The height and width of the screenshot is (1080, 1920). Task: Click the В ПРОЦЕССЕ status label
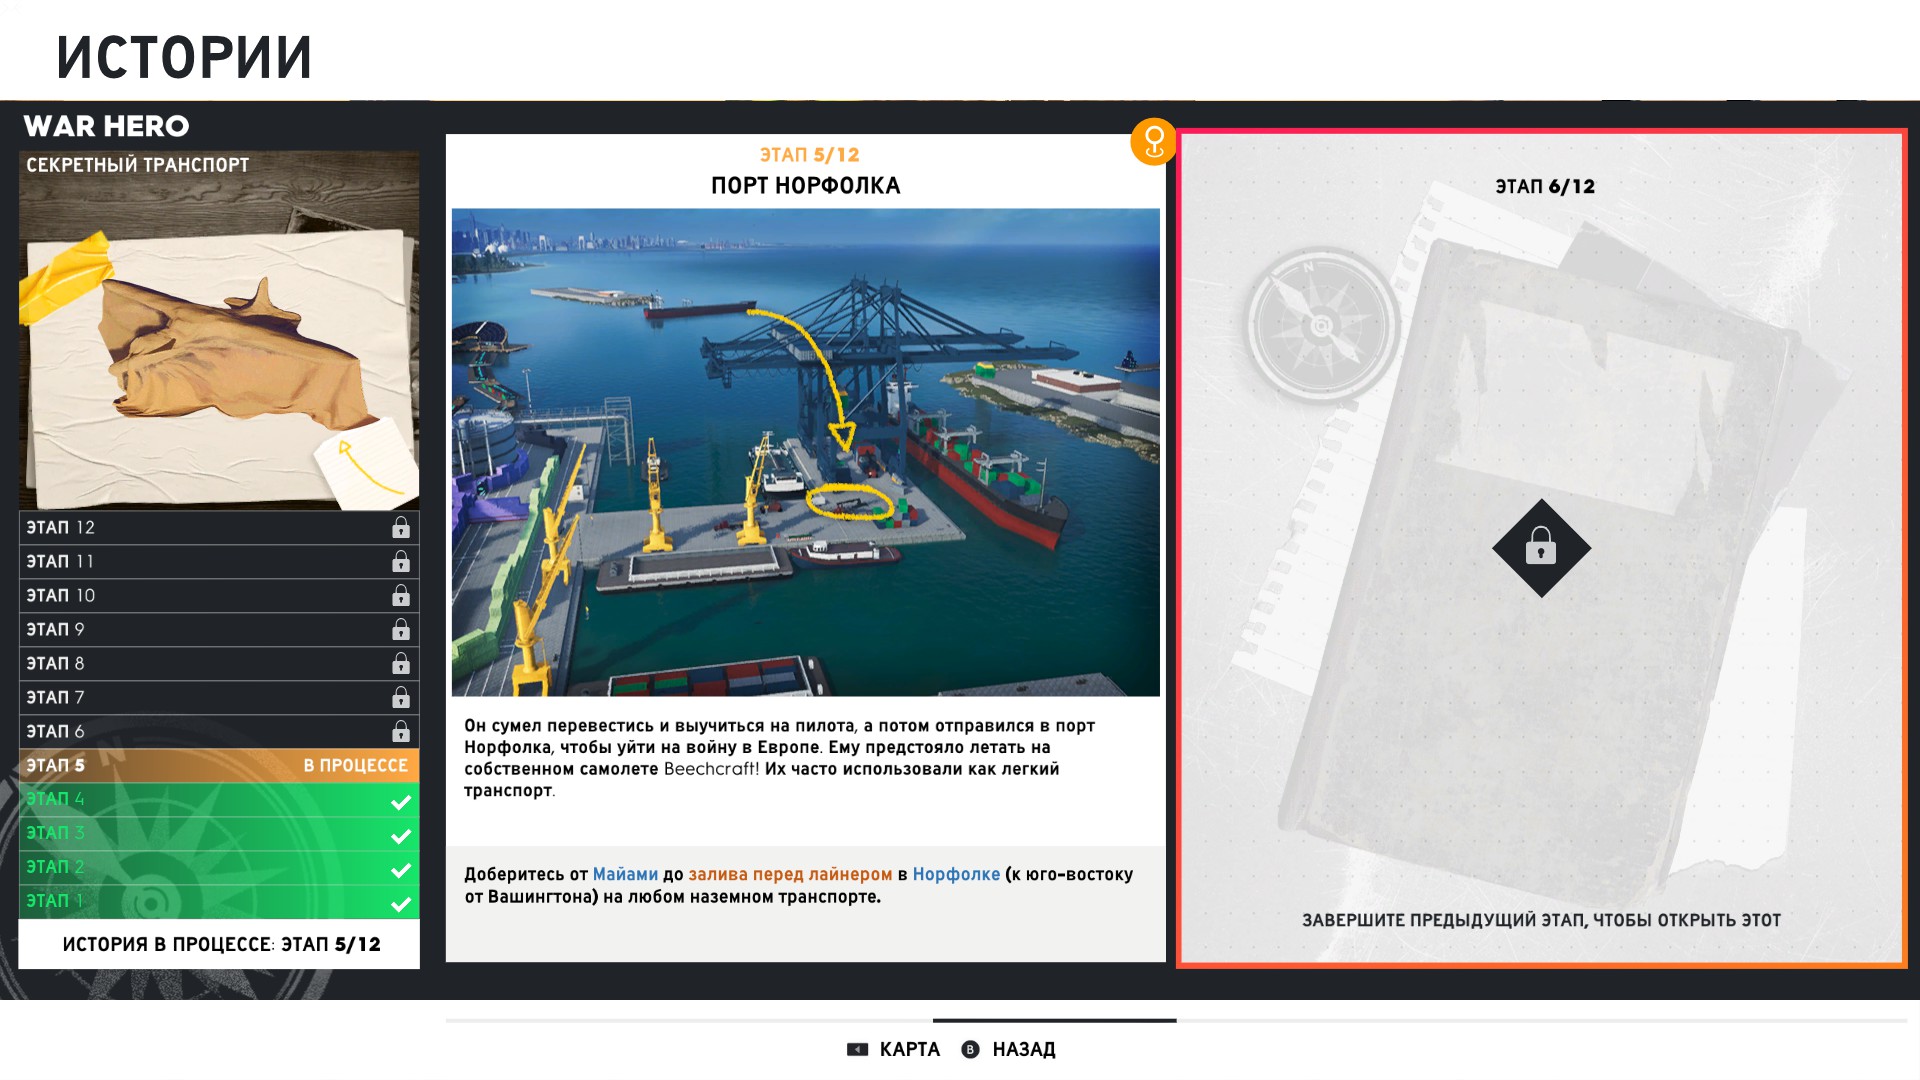(356, 765)
